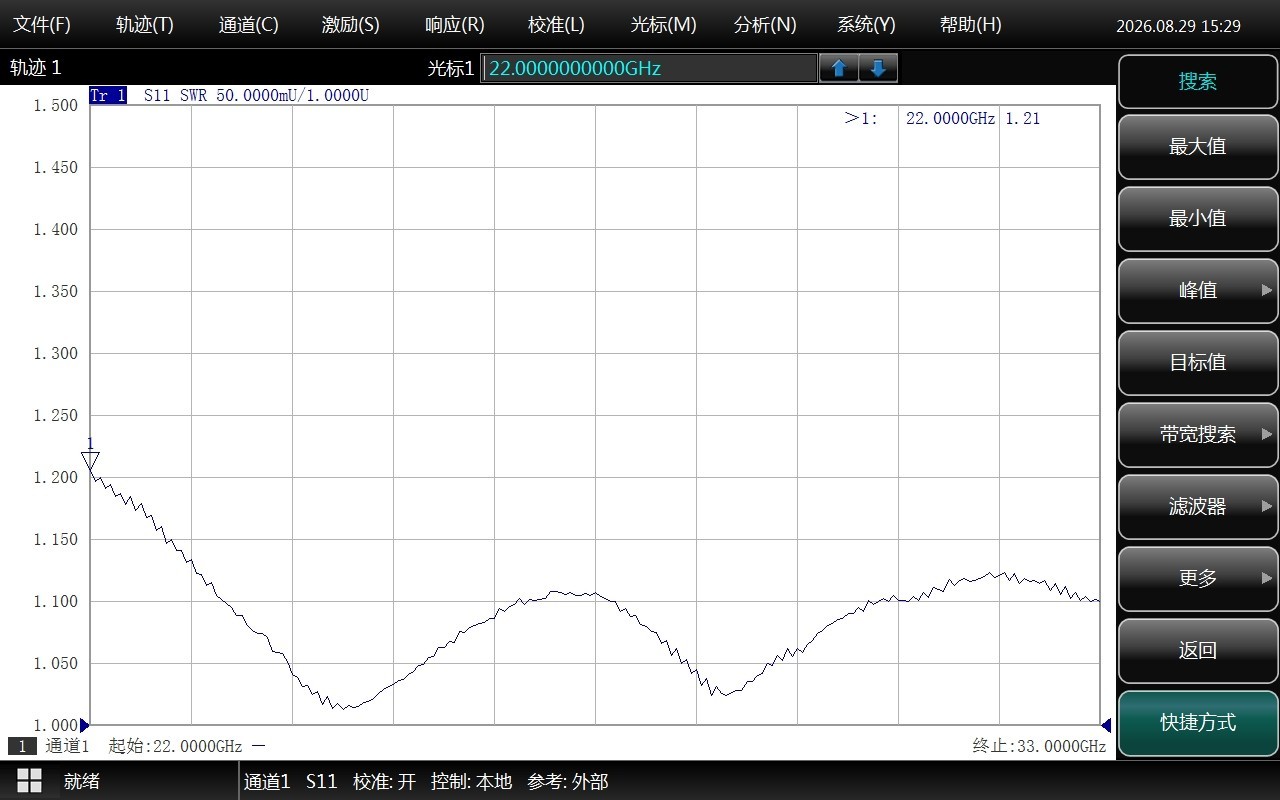
Task: Click the right reference level triangle
Action: tap(1106, 725)
